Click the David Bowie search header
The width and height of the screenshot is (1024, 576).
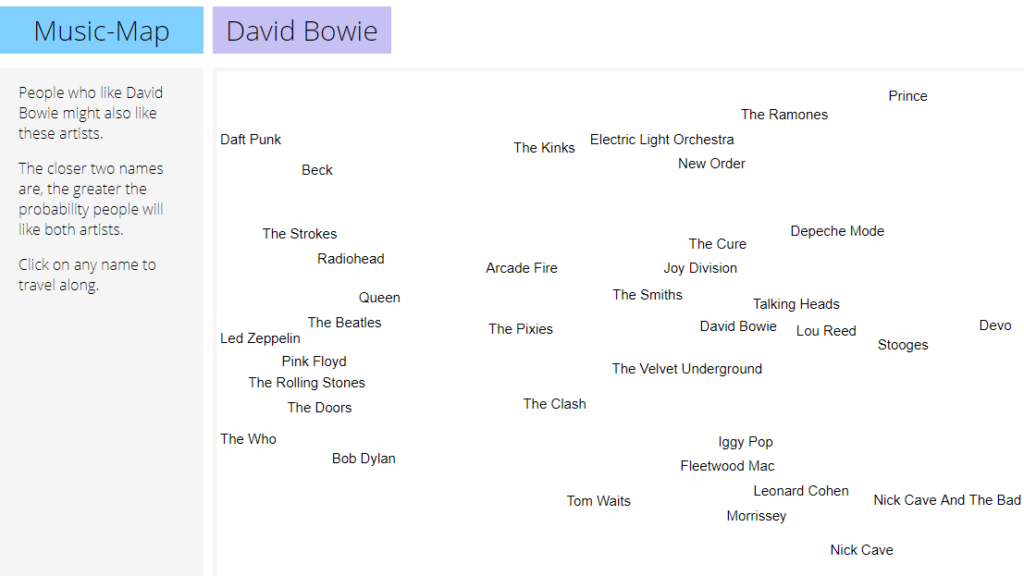[x=301, y=31]
